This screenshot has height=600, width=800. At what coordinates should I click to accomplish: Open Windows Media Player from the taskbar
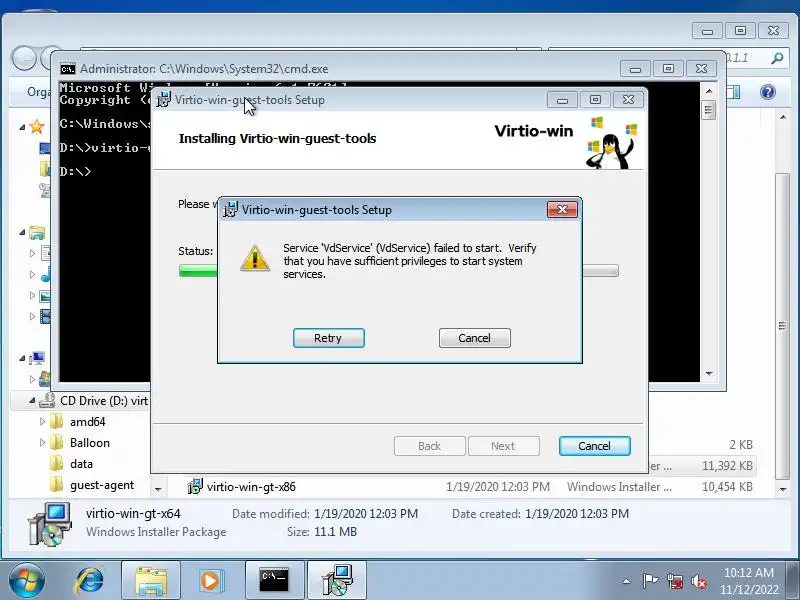pos(210,581)
